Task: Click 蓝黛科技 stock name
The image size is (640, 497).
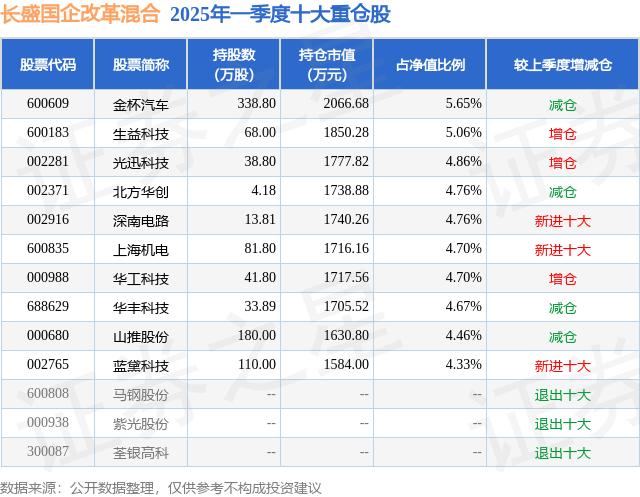Action: tap(141, 366)
